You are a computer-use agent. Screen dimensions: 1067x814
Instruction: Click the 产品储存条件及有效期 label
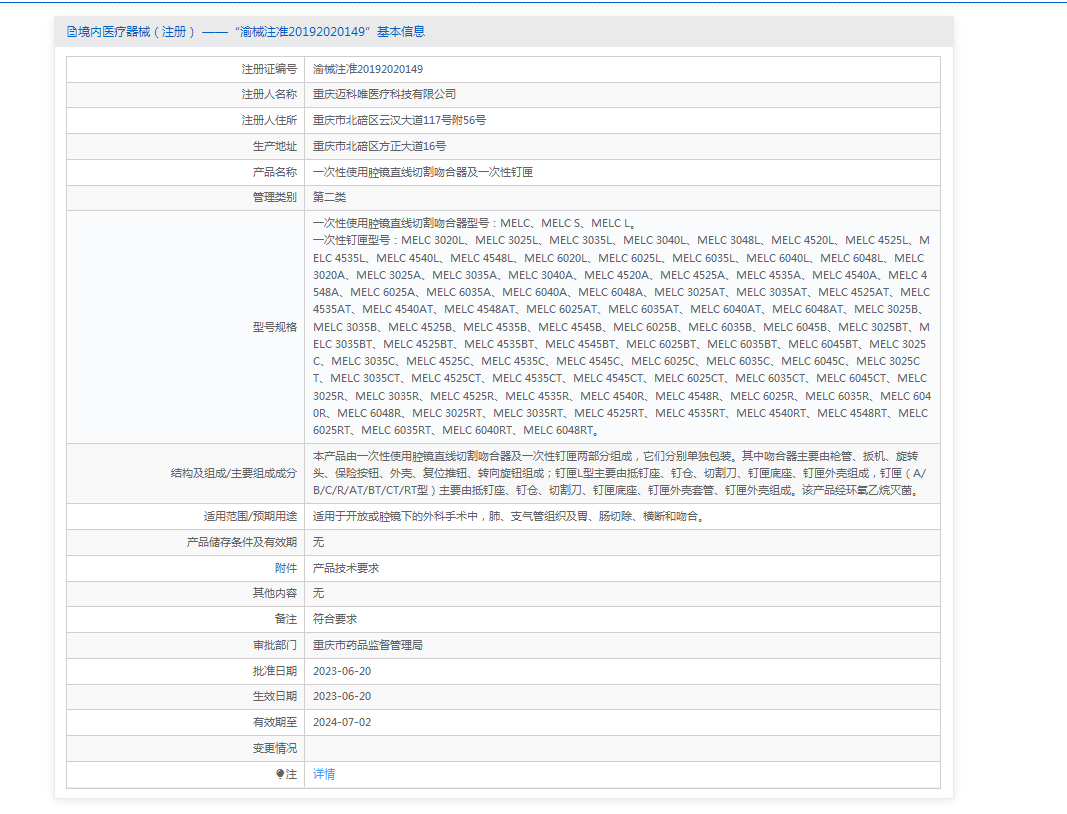click(242, 542)
